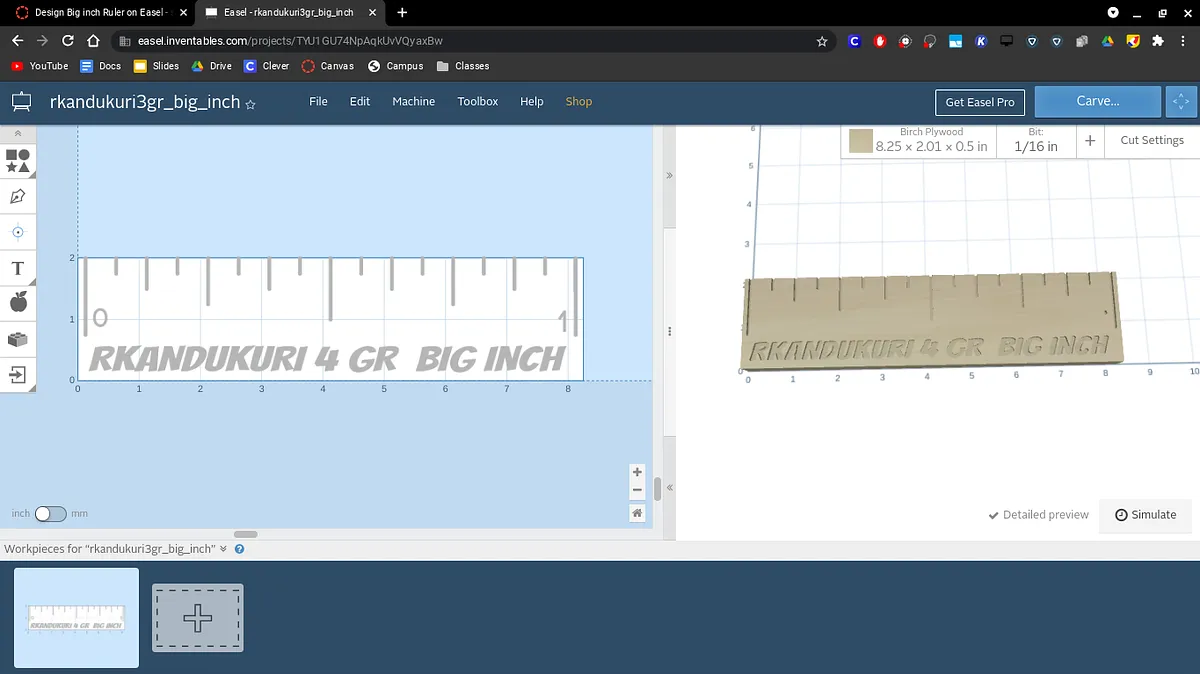Toggle the Detailed preview option
The height and width of the screenshot is (674, 1200).
pos(1038,515)
